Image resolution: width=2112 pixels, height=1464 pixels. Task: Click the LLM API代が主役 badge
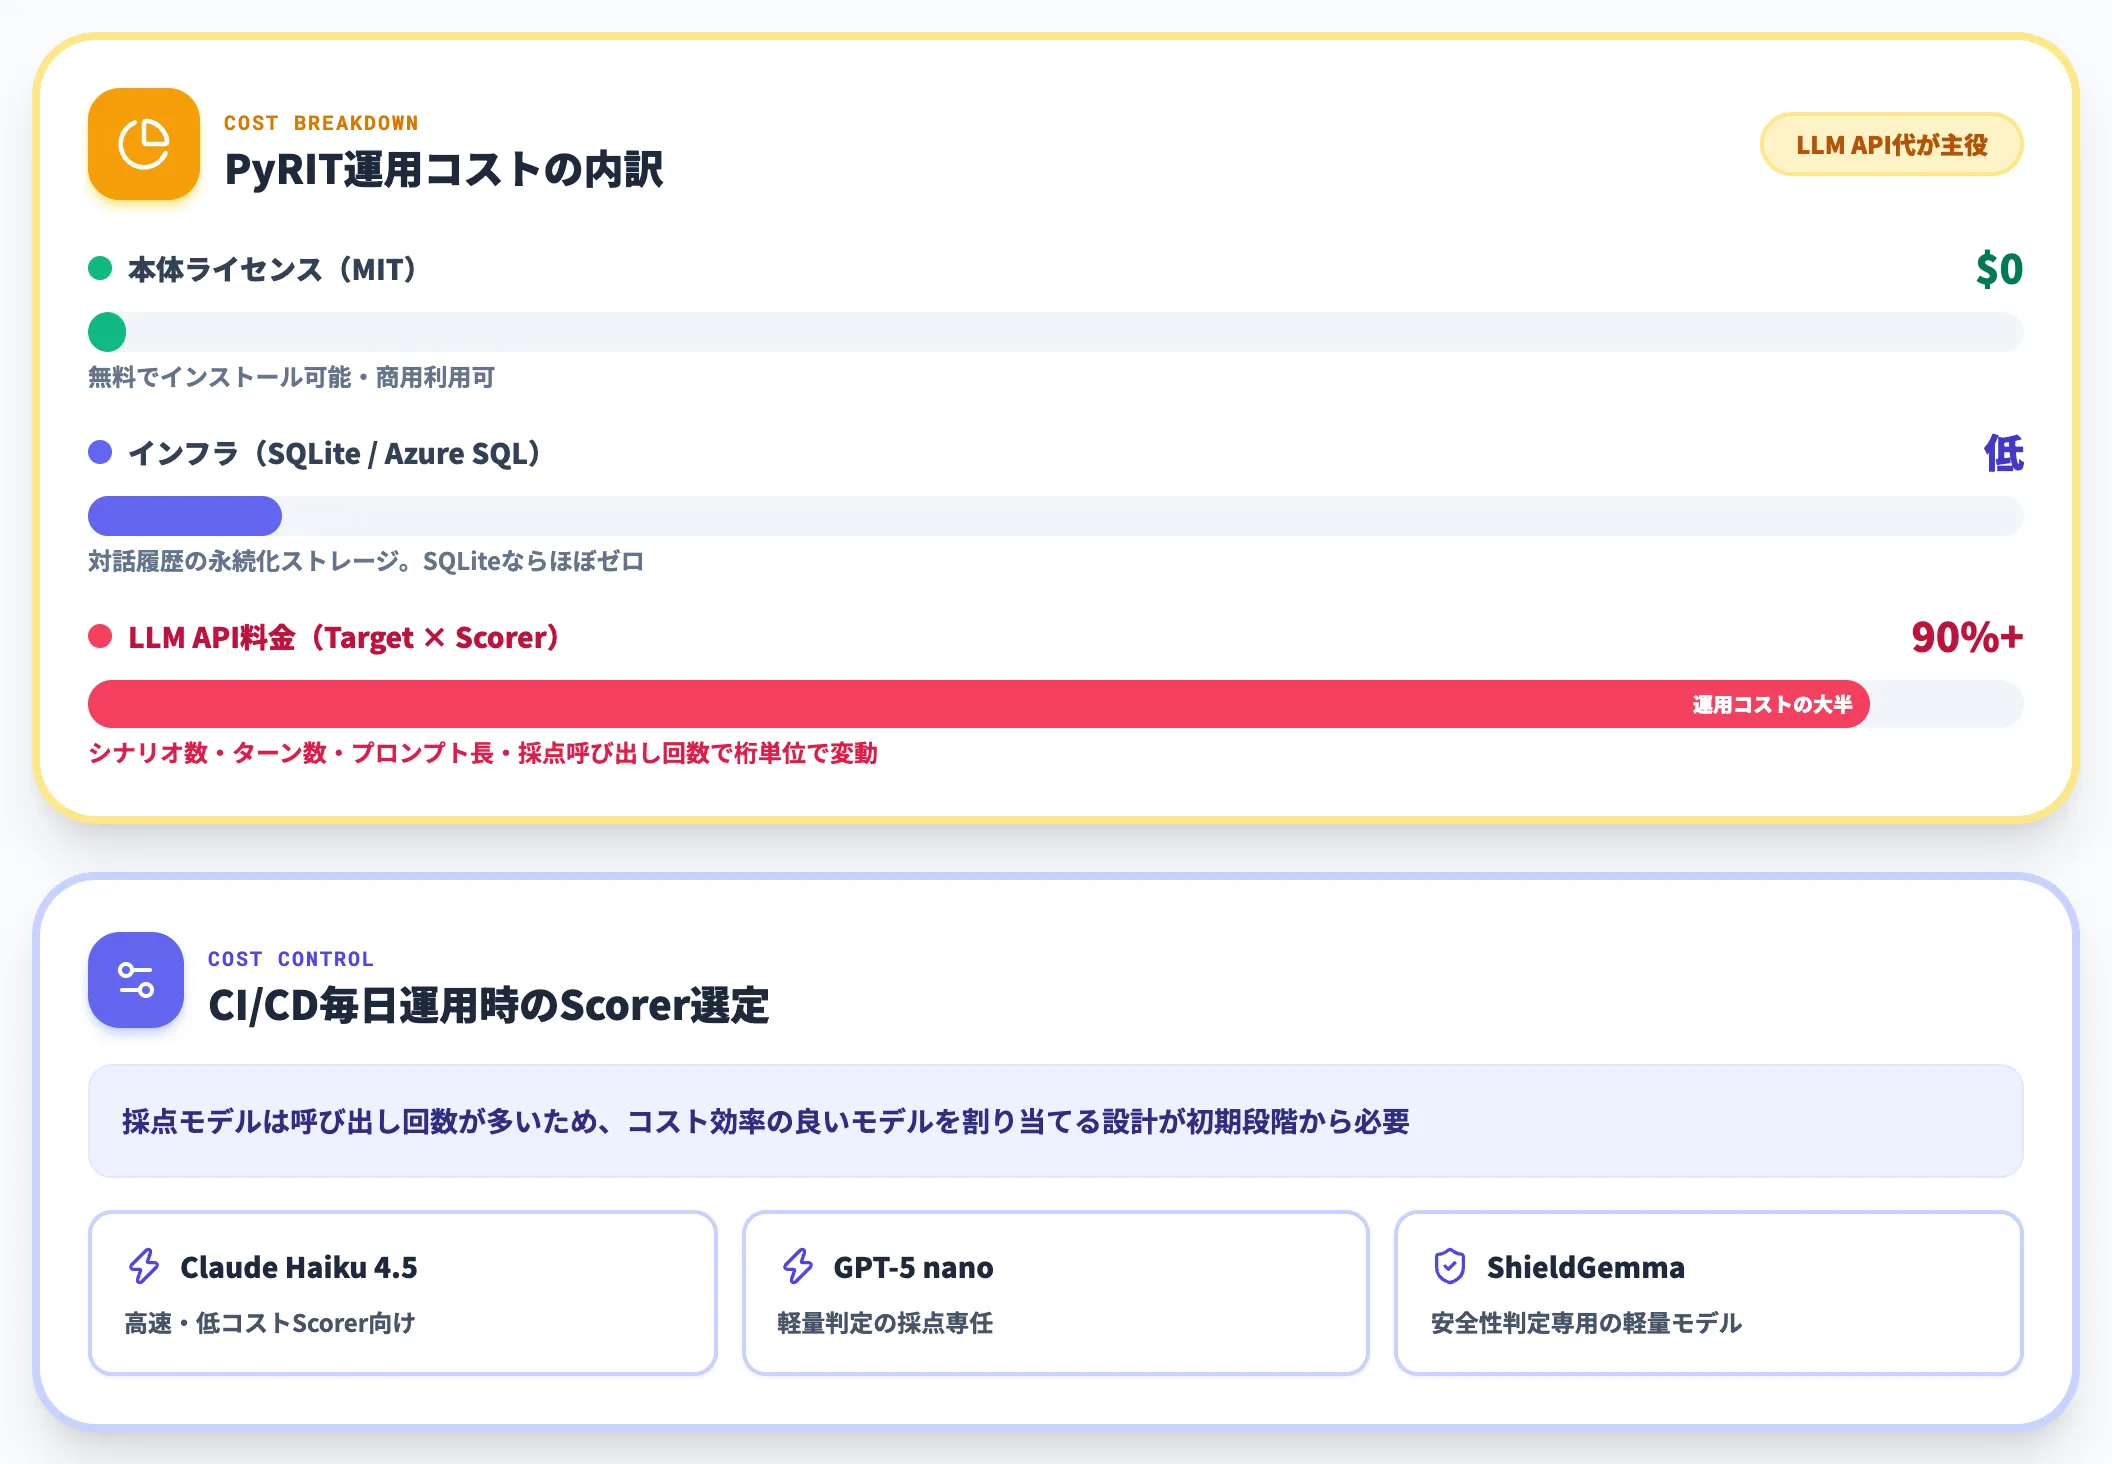tap(1891, 145)
